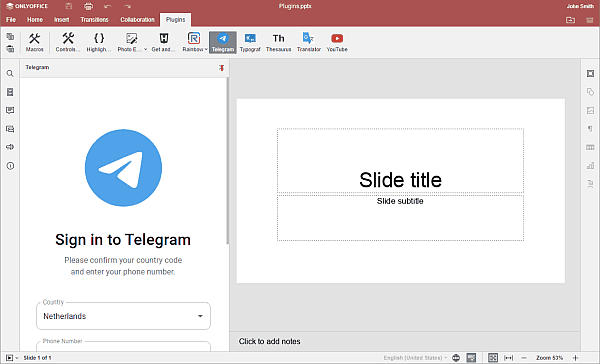The height and width of the screenshot is (364, 600).
Task: Click the view settings icon at top right
Action: (590, 20)
